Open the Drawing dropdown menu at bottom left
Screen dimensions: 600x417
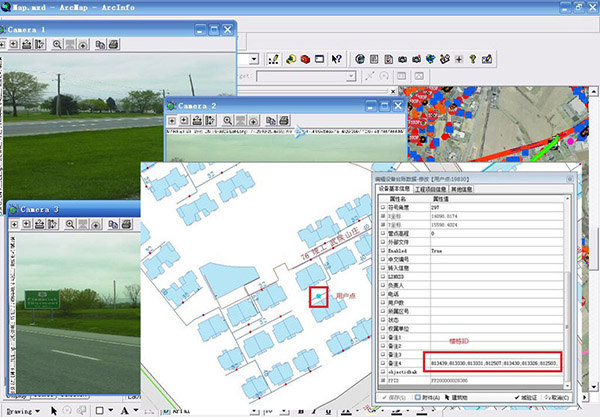coord(22,410)
